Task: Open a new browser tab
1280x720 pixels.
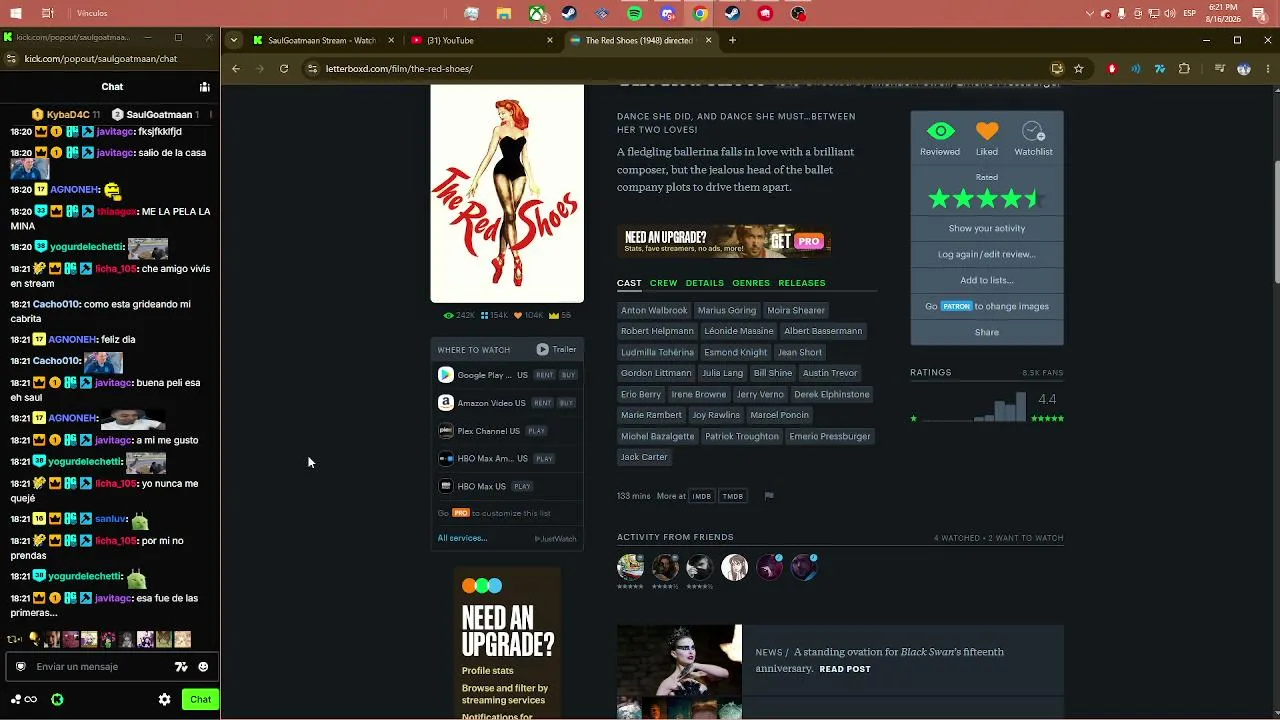Action: (732, 41)
